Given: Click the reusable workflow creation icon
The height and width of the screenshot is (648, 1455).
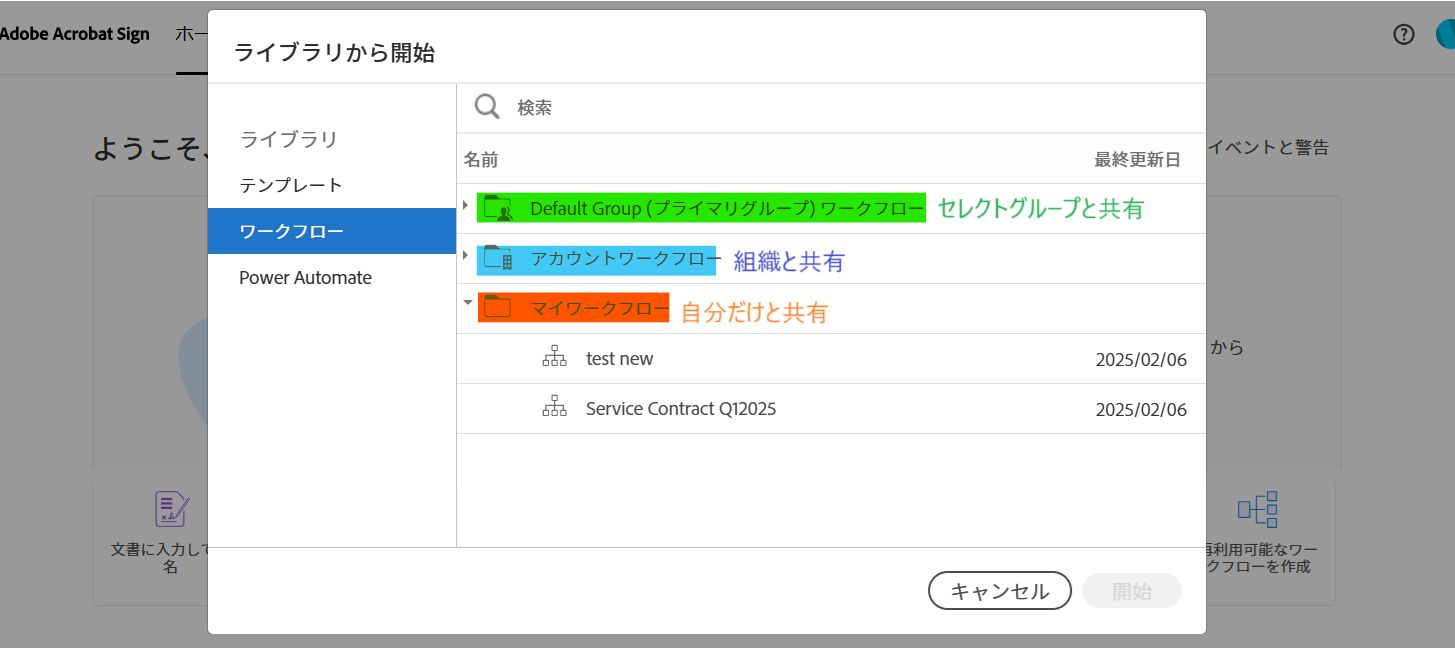Looking at the screenshot, I should pyautogui.click(x=1258, y=509).
